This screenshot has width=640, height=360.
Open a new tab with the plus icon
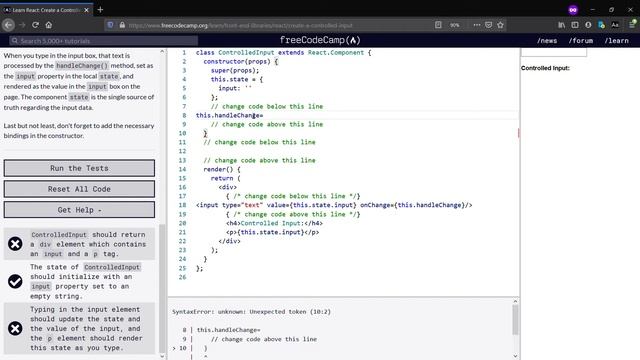tap(100, 9)
